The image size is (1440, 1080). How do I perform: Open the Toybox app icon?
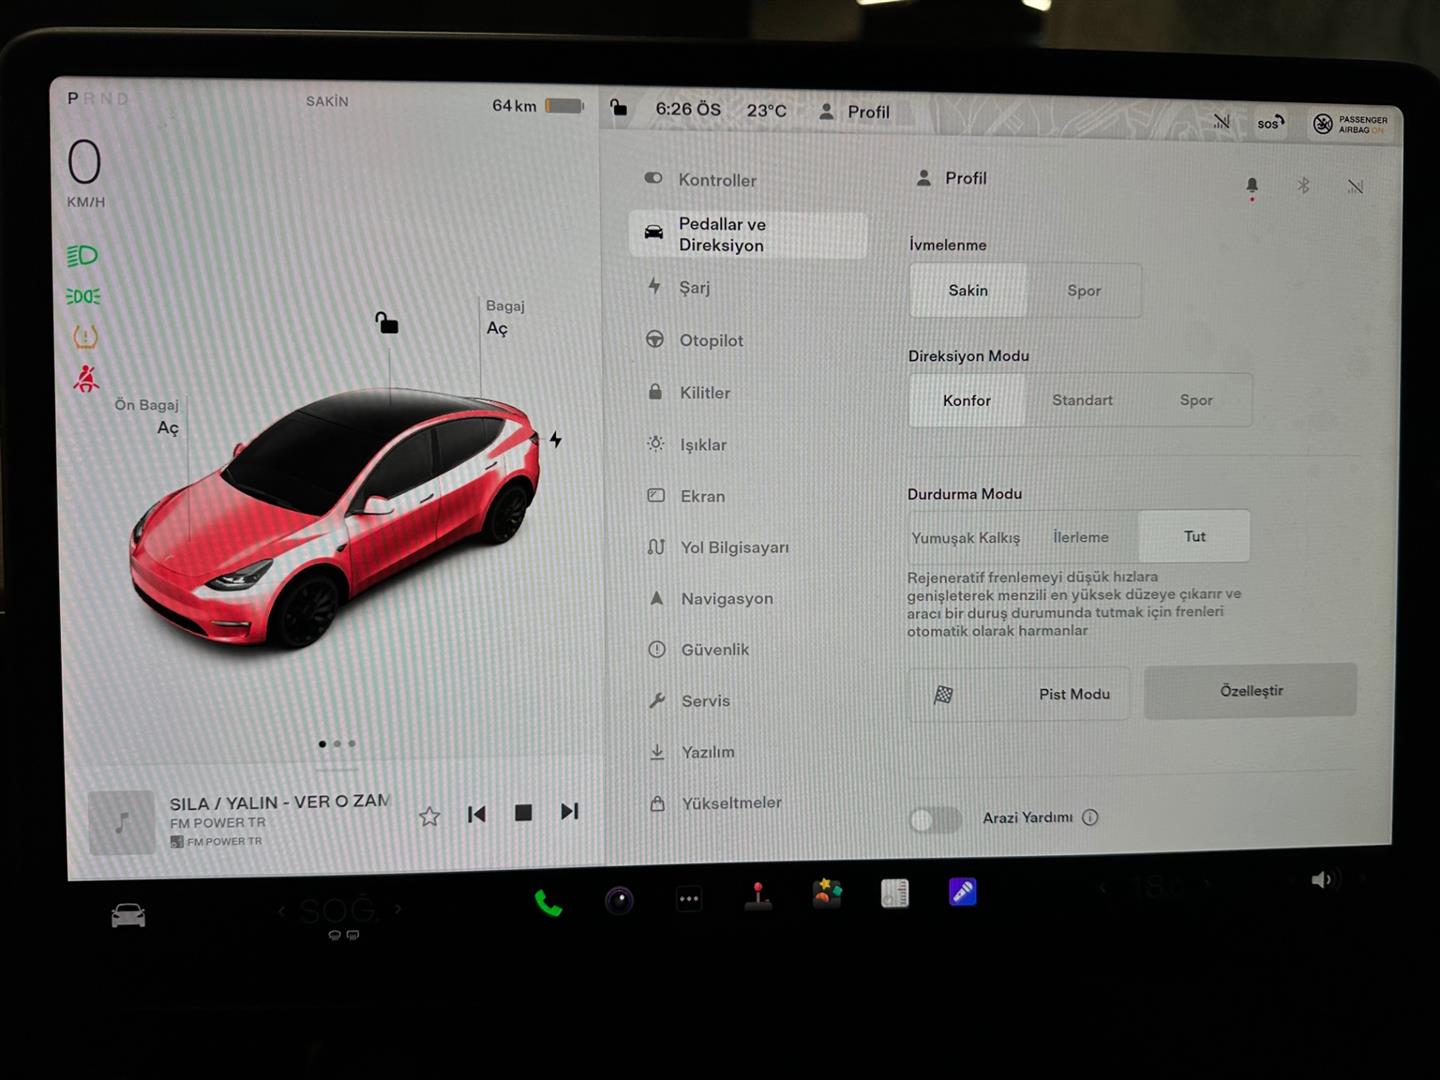click(827, 893)
